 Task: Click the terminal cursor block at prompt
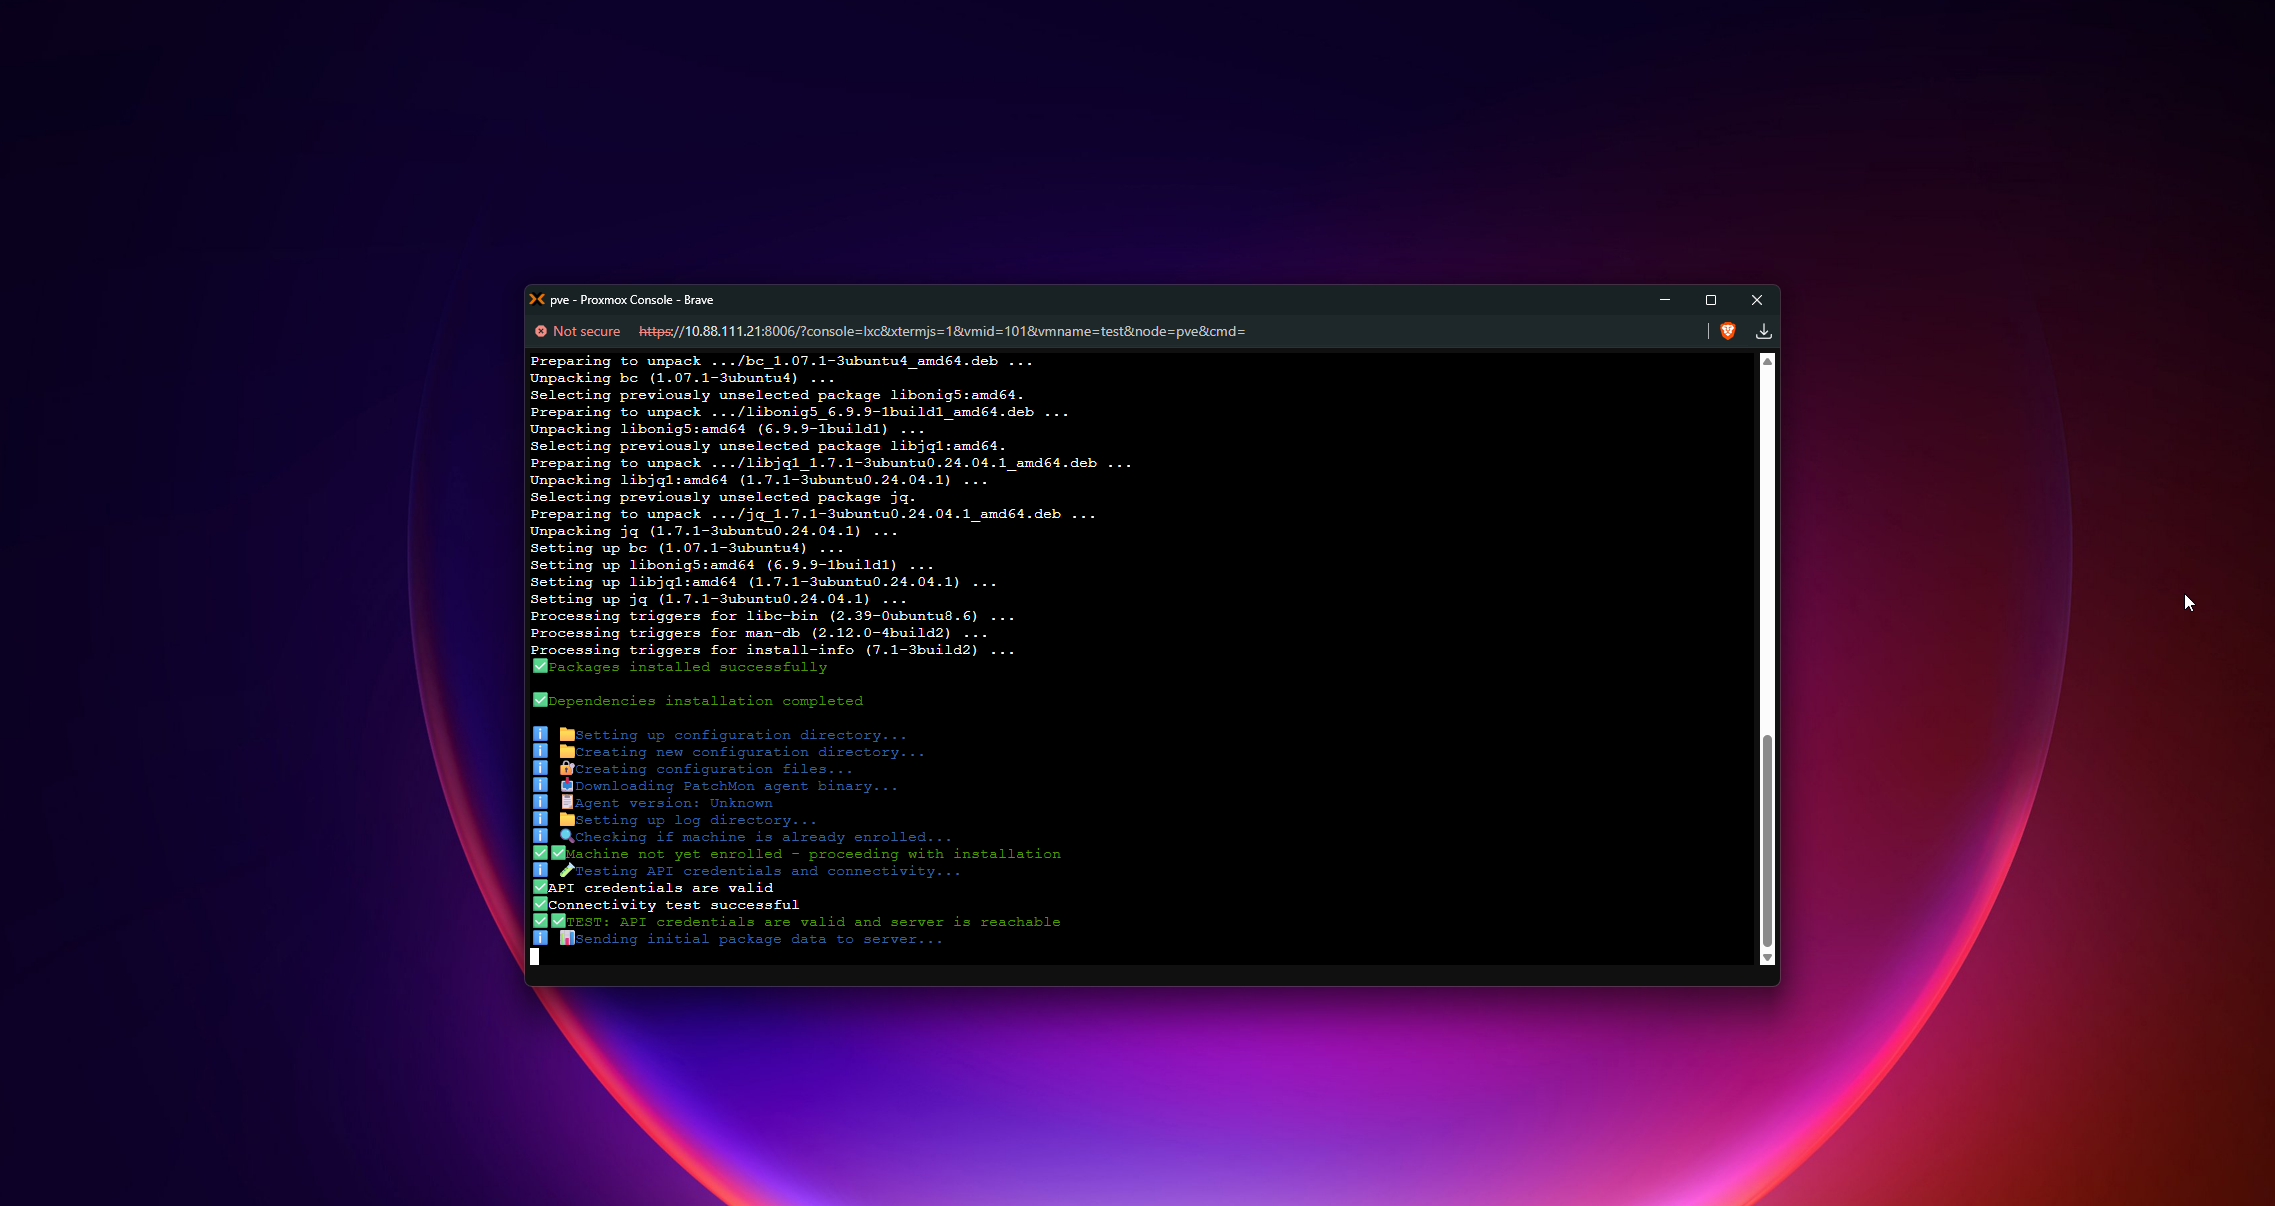[x=534, y=956]
